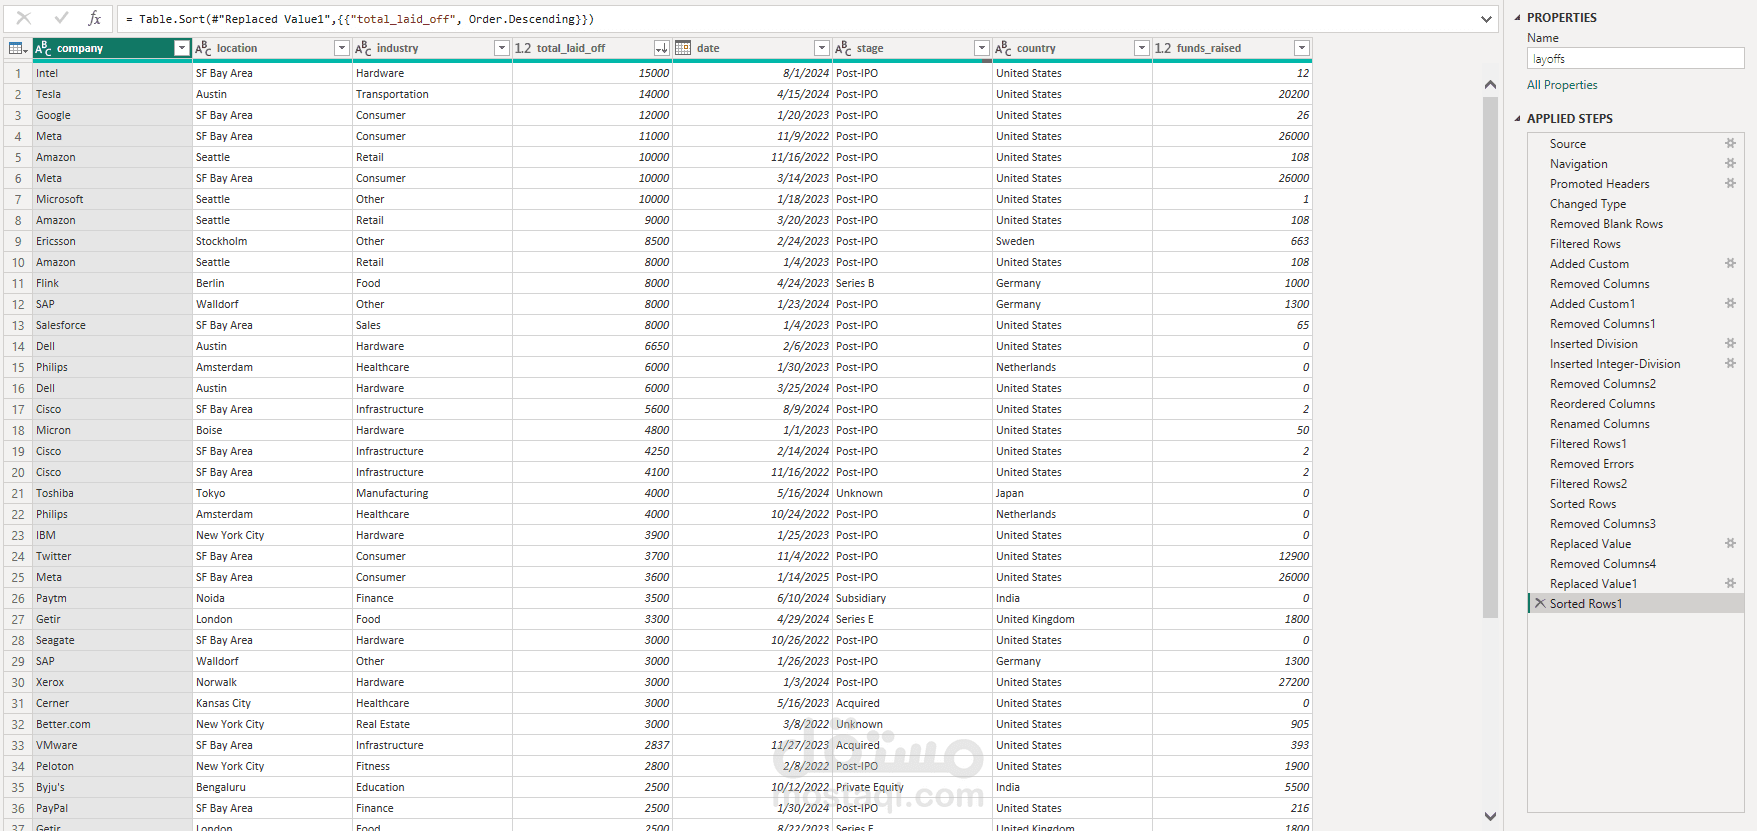Select the Renamed Columns step
This screenshot has width=1757, height=831.
pos(1599,424)
